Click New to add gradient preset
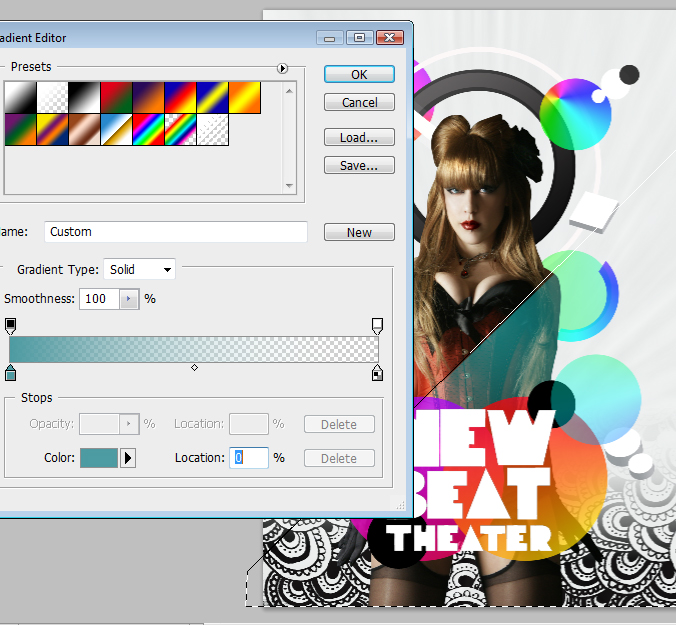Viewport: 676px width, 625px height. 359,232
